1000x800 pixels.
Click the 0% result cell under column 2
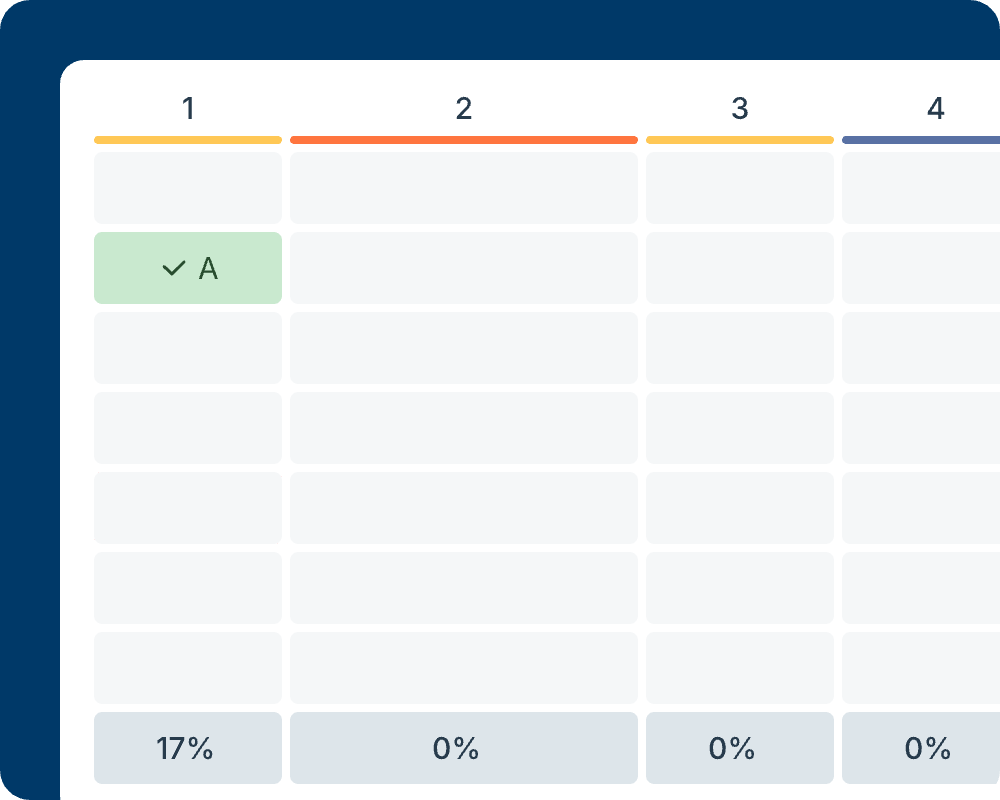(x=464, y=747)
